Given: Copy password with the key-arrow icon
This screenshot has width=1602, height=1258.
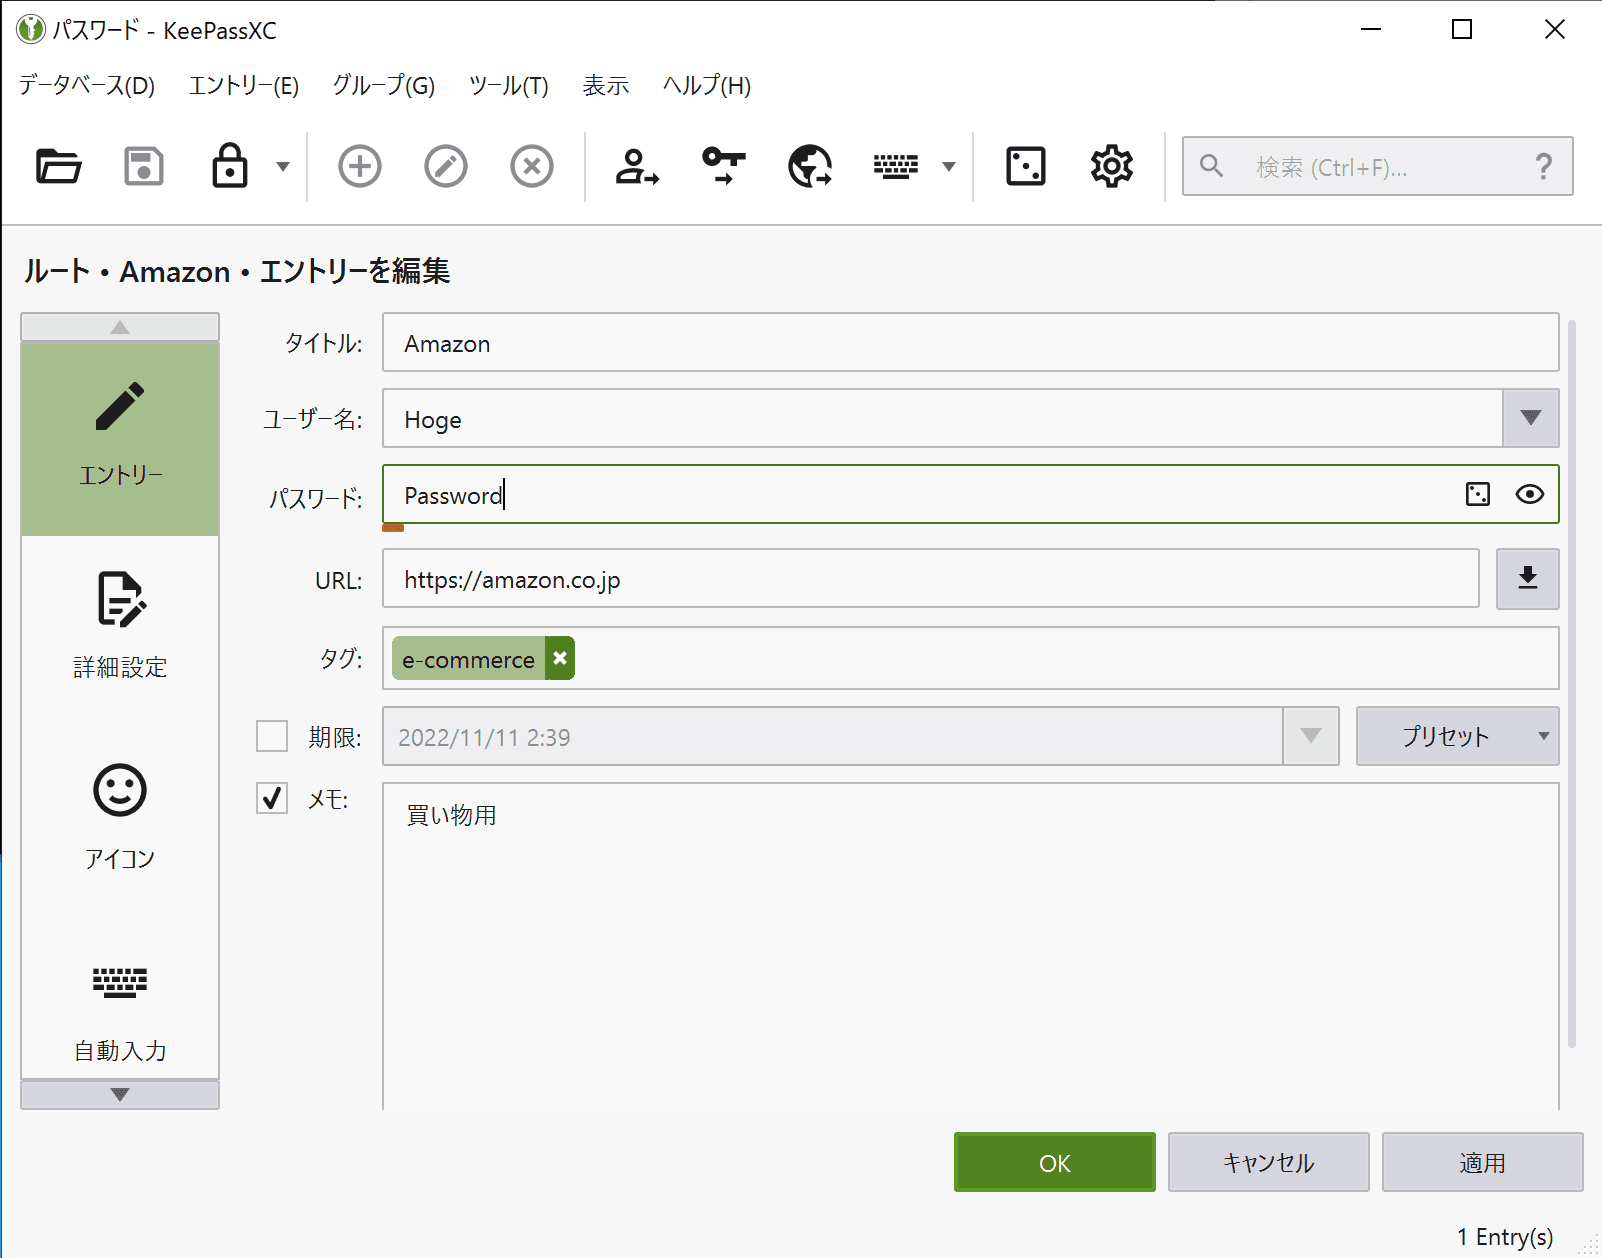Looking at the screenshot, I should 724,166.
